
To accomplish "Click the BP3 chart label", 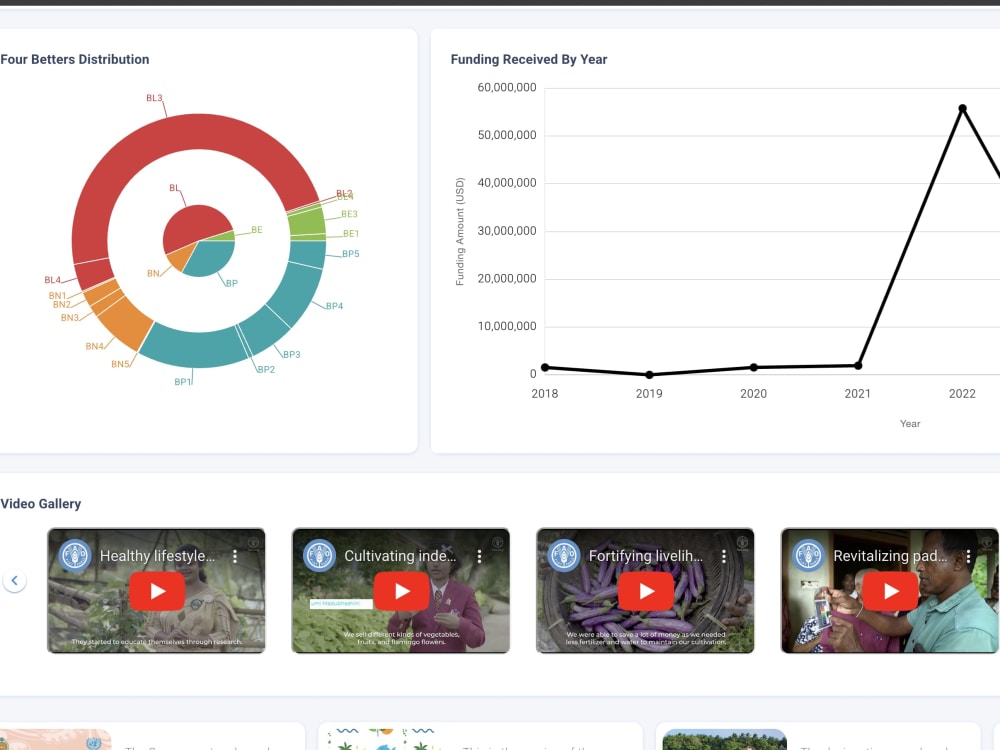I will point(291,355).
